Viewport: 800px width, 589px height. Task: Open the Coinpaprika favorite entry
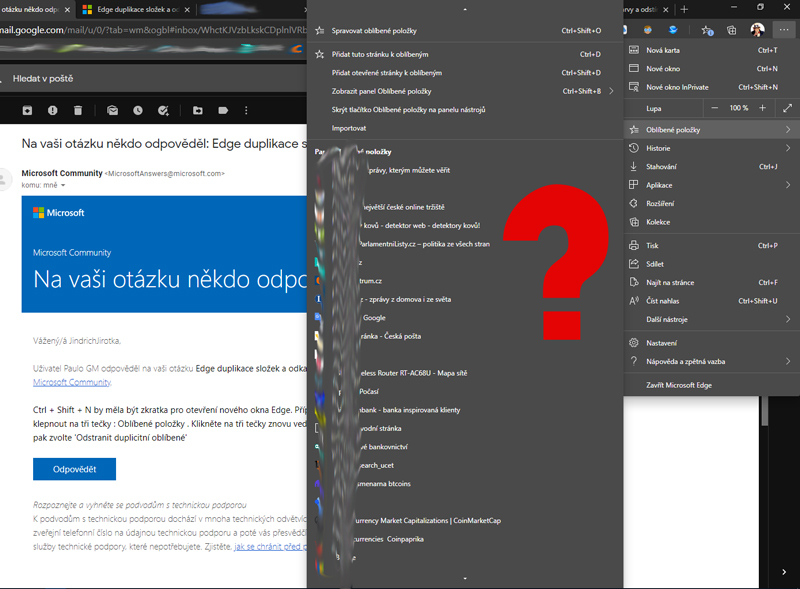pos(464,539)
